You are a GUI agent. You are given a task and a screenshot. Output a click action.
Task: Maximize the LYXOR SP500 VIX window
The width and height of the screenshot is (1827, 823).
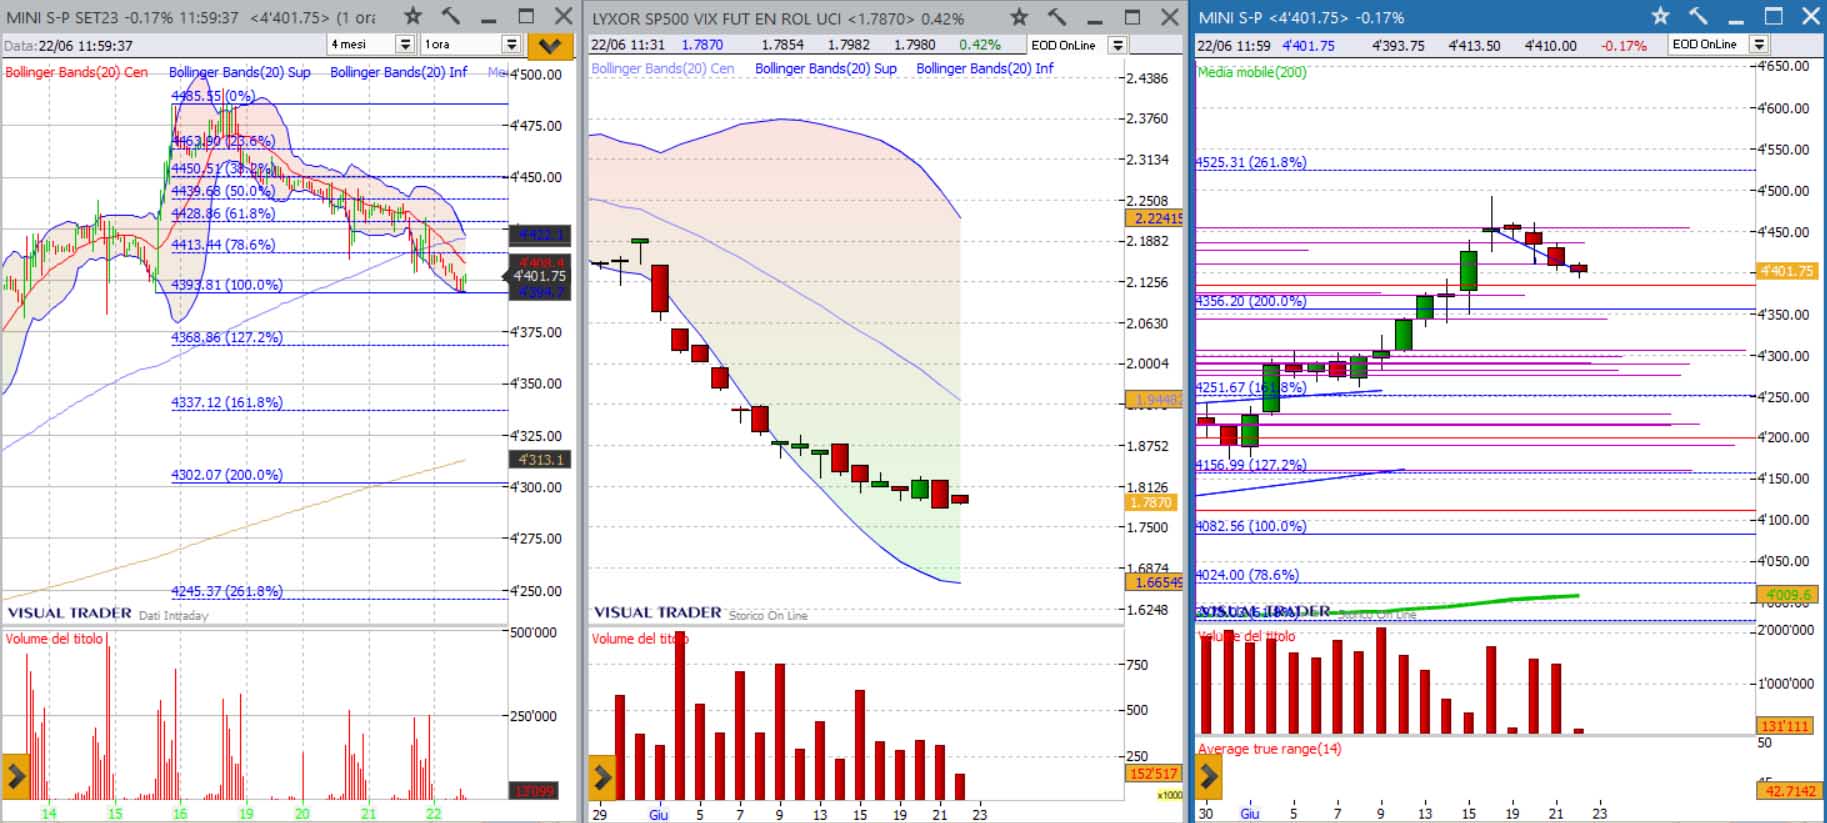(1132, 16)
